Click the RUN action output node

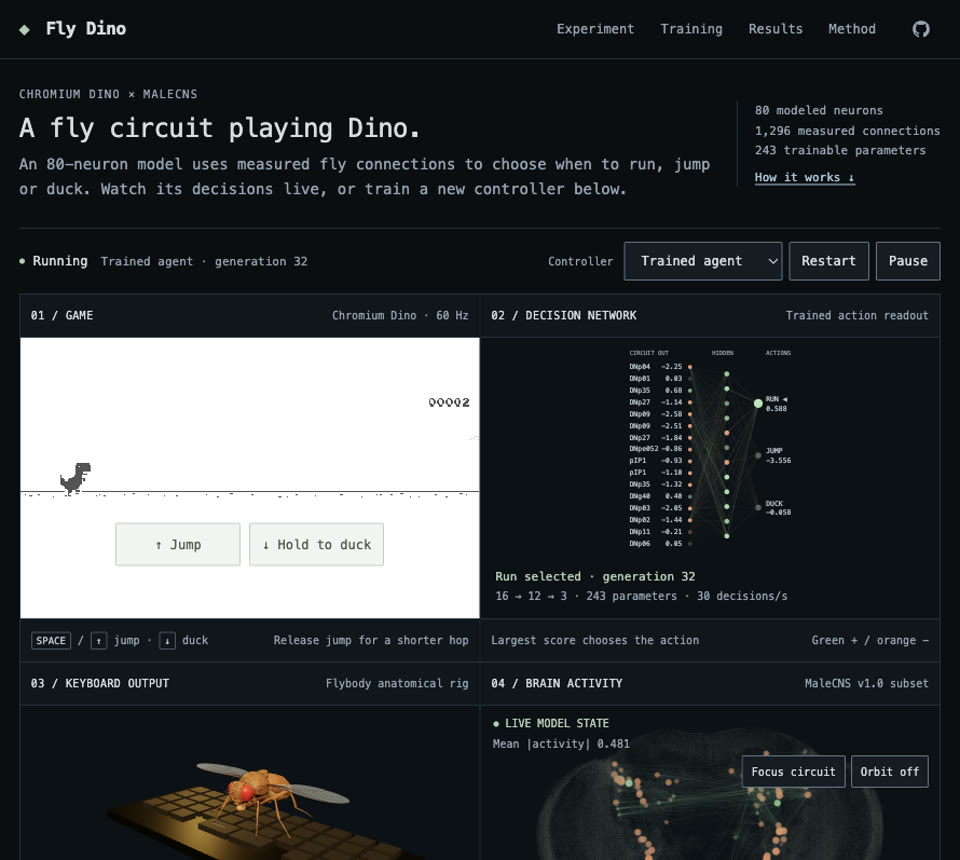coord(758,403)
